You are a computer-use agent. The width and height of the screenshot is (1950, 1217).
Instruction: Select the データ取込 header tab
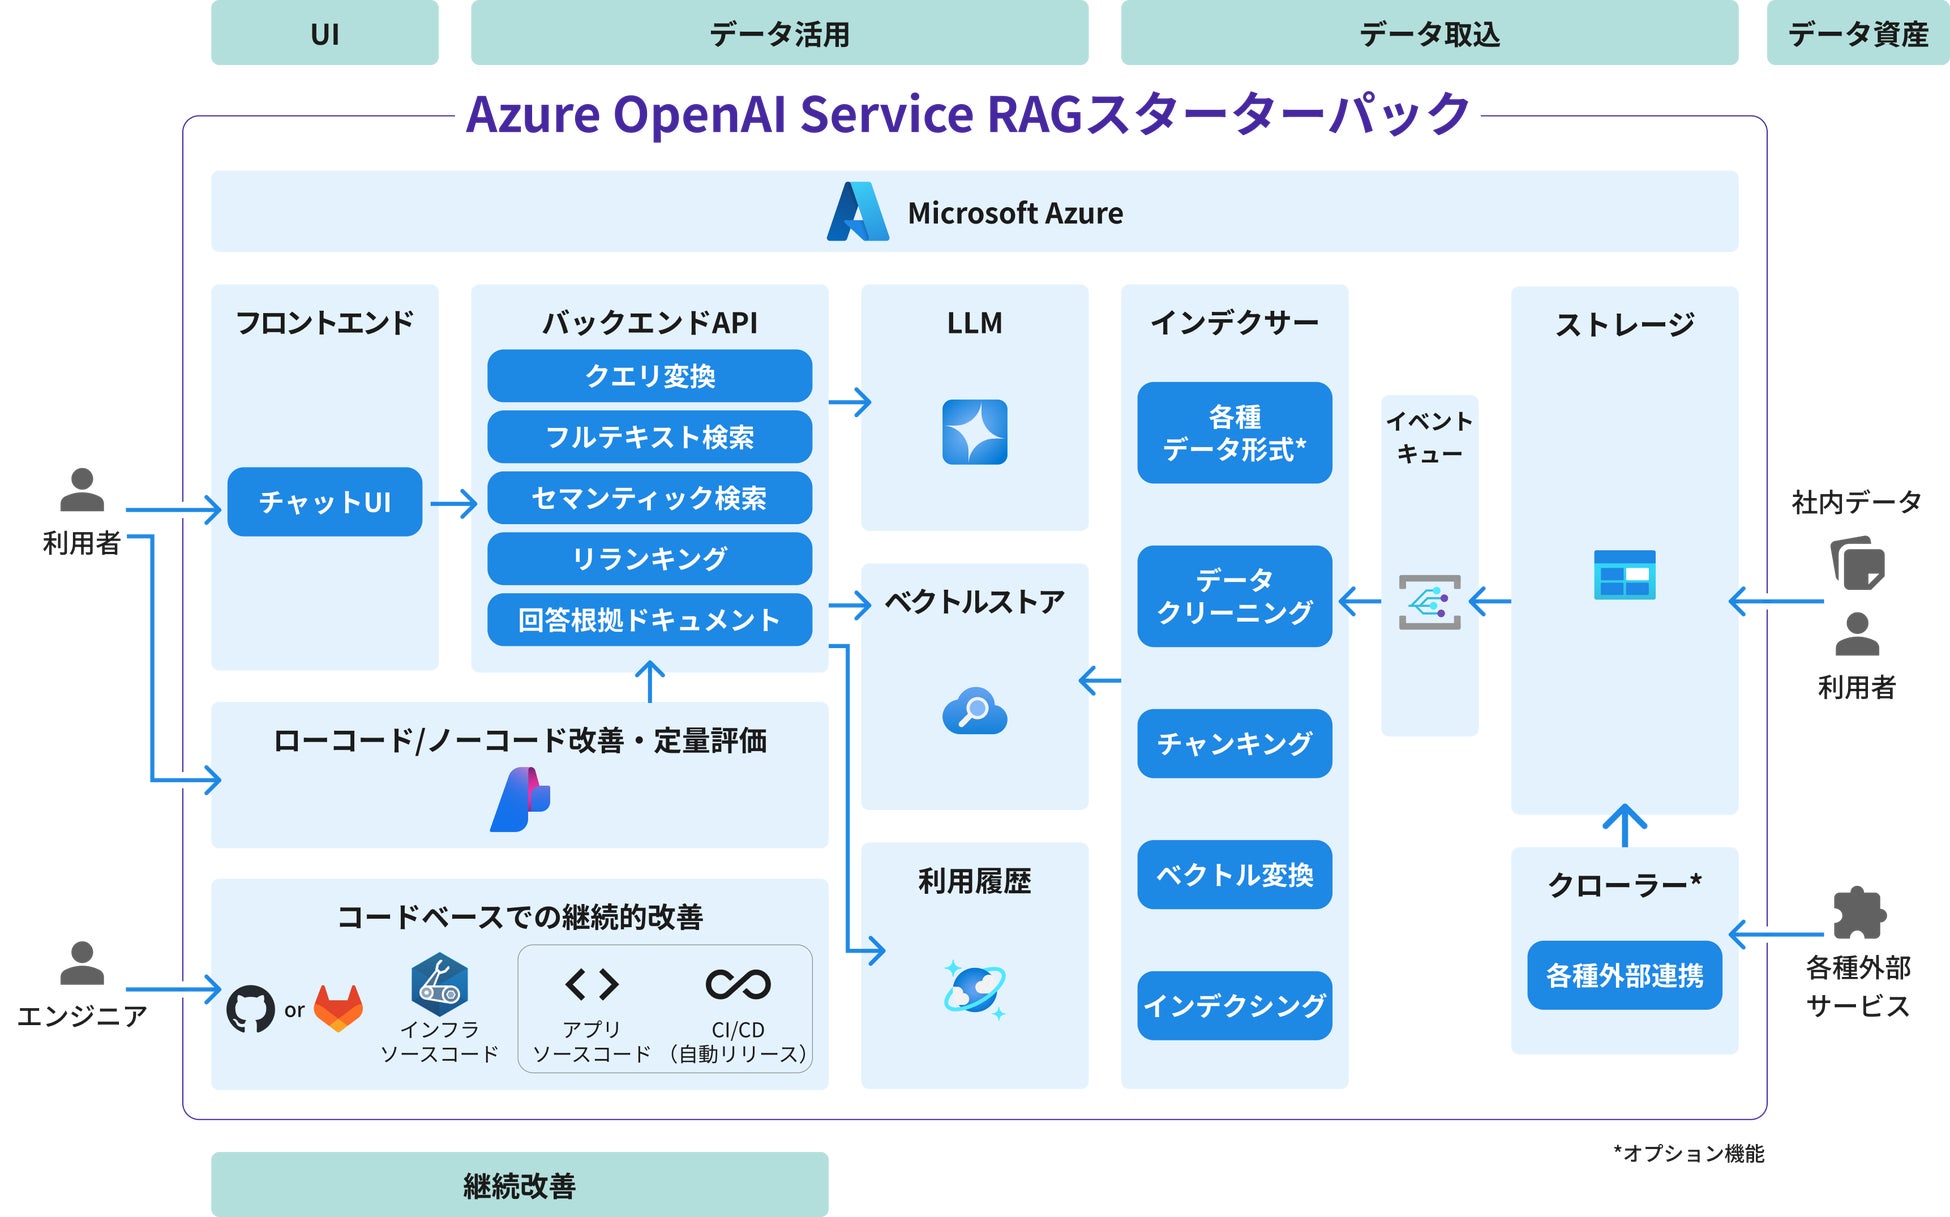pos(1429,34)
